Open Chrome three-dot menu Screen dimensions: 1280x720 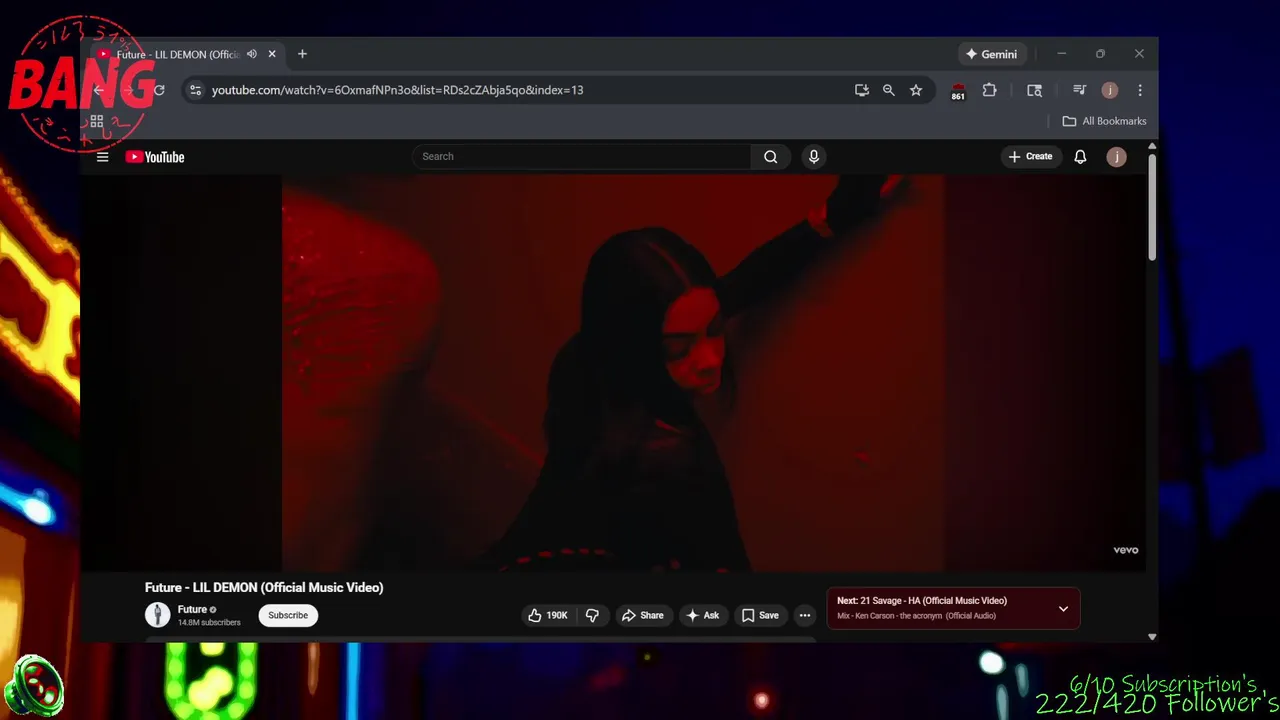(1140, 90)
